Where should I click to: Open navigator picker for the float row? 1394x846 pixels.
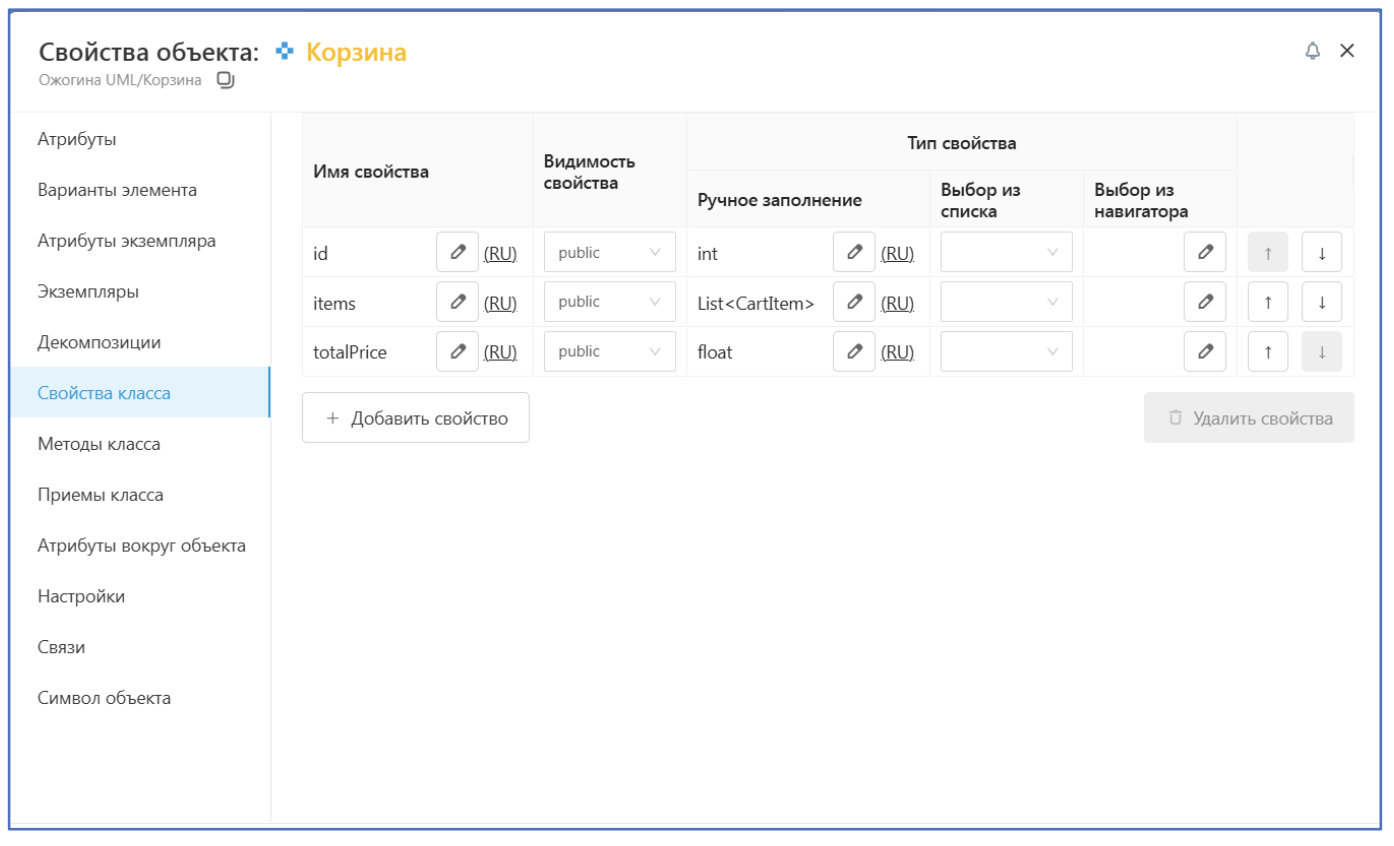pyautogui.click(x=1205, y=352)
